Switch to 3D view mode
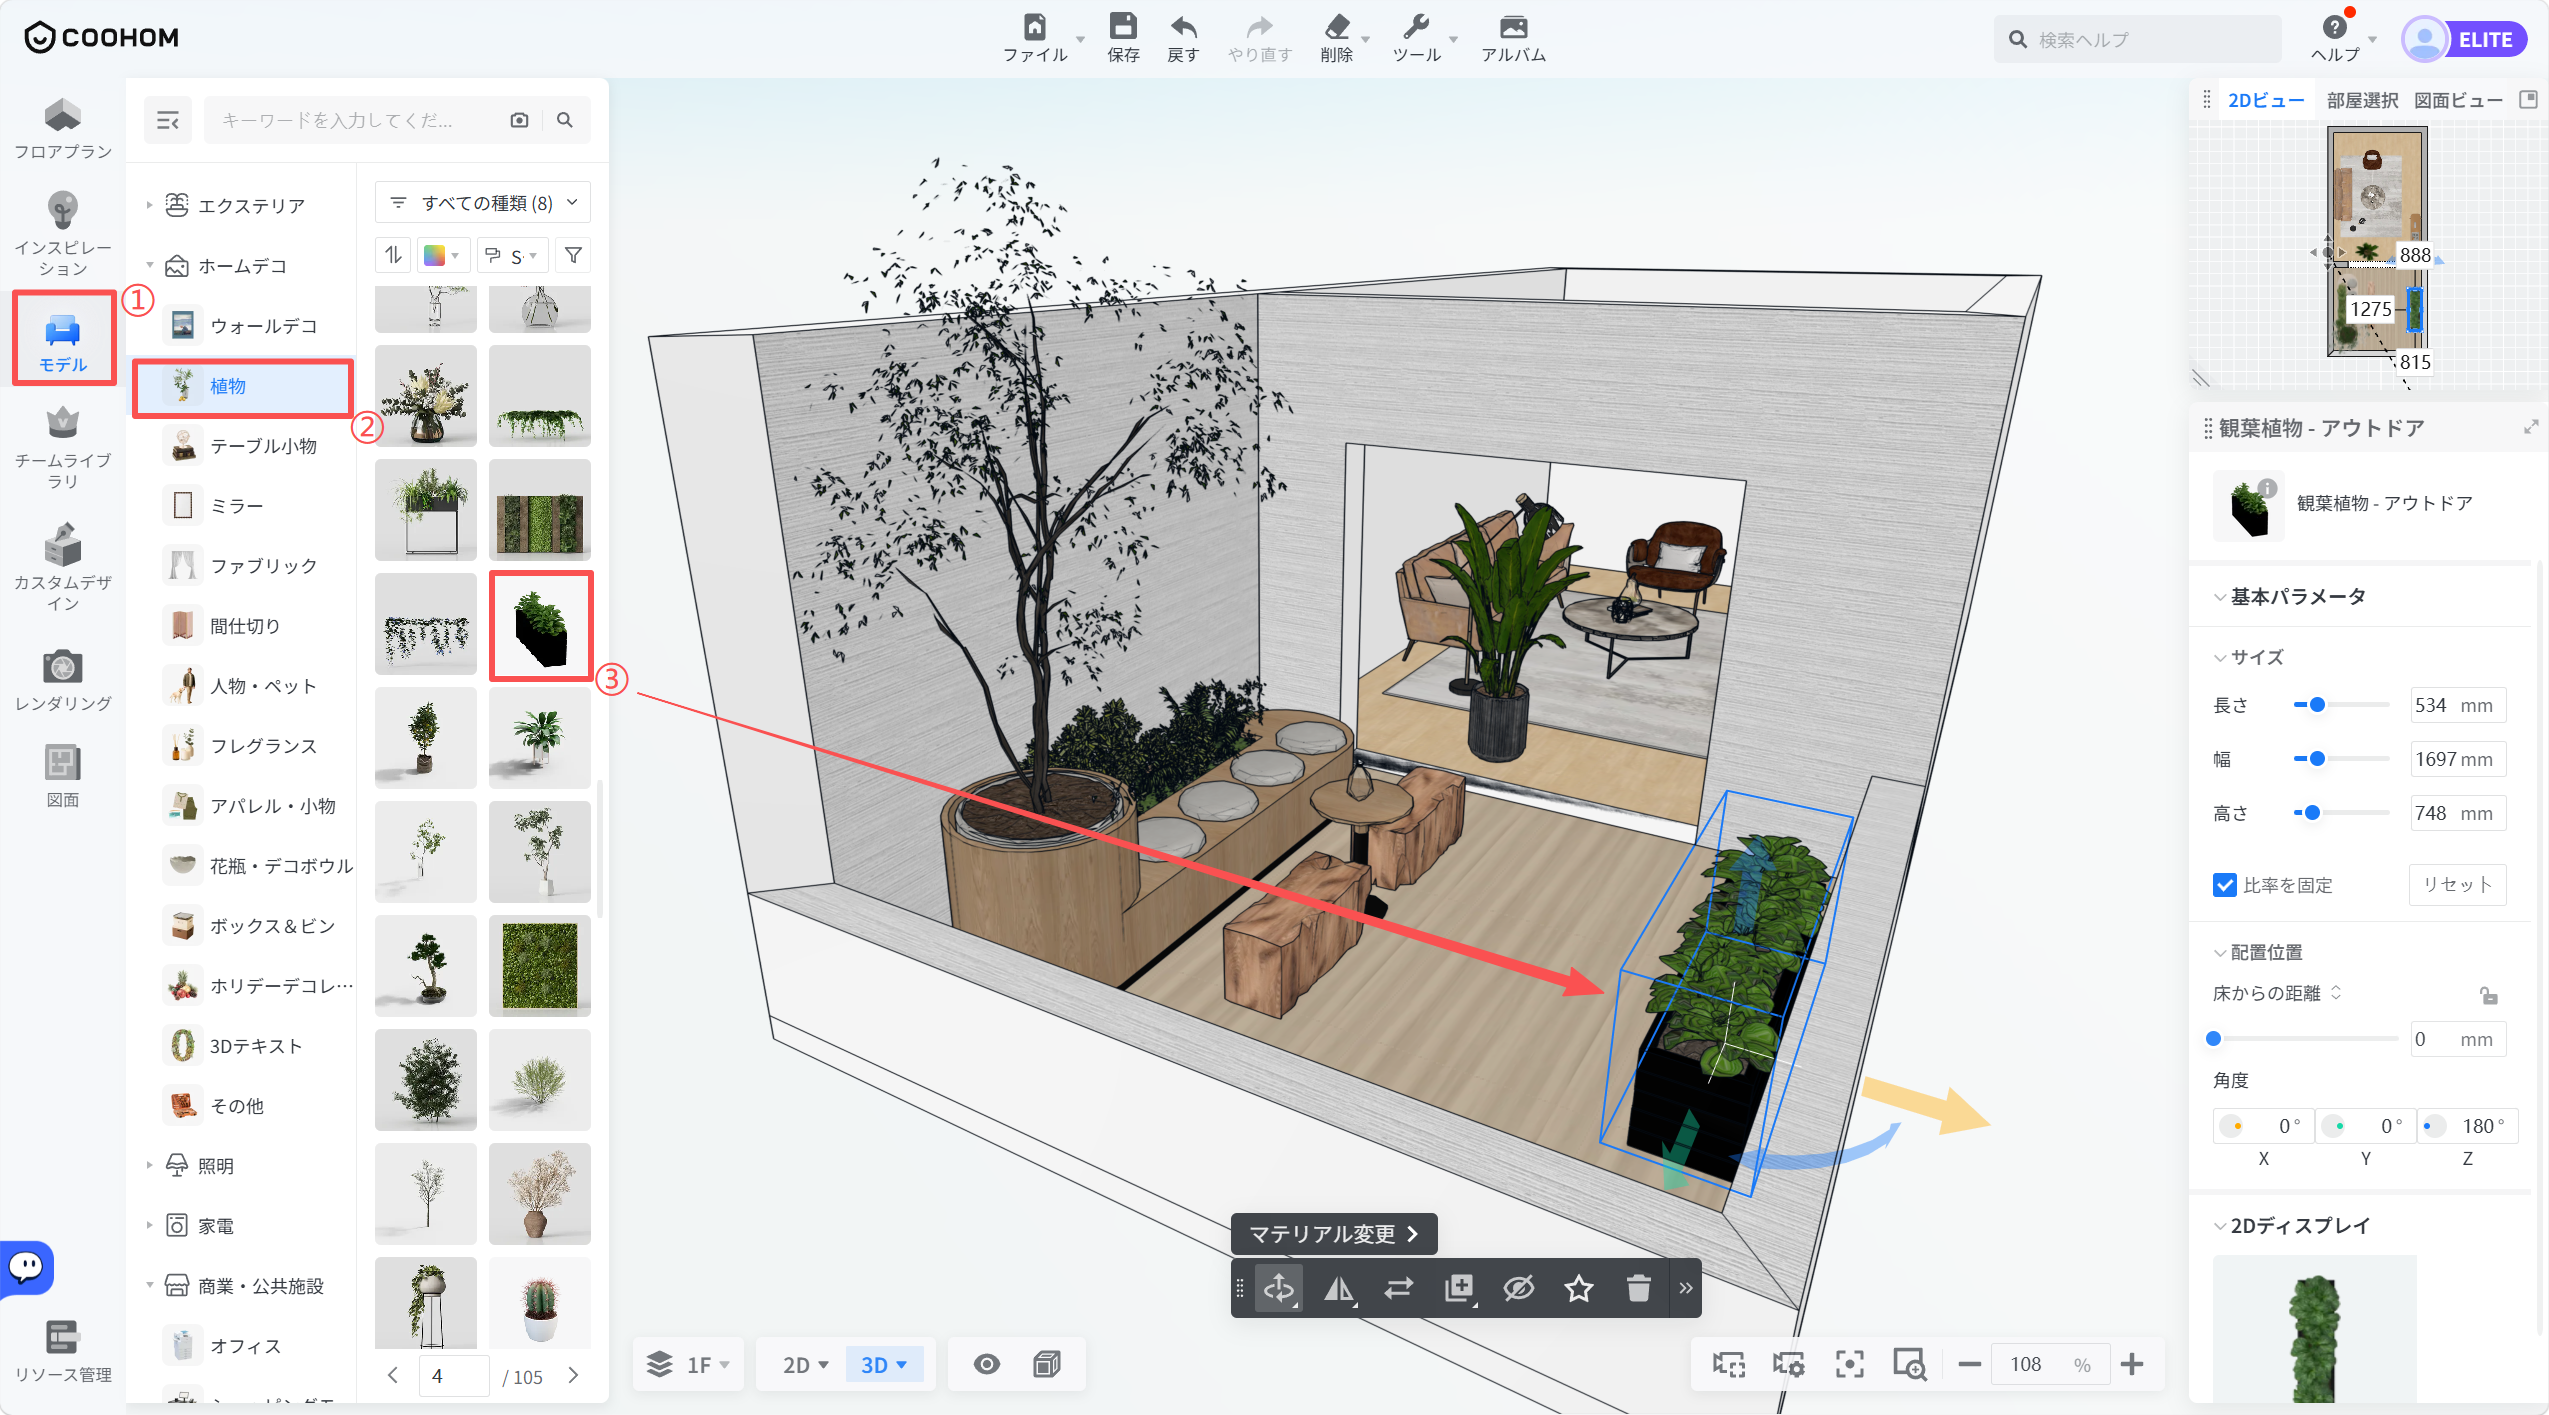 point(884,1365)
